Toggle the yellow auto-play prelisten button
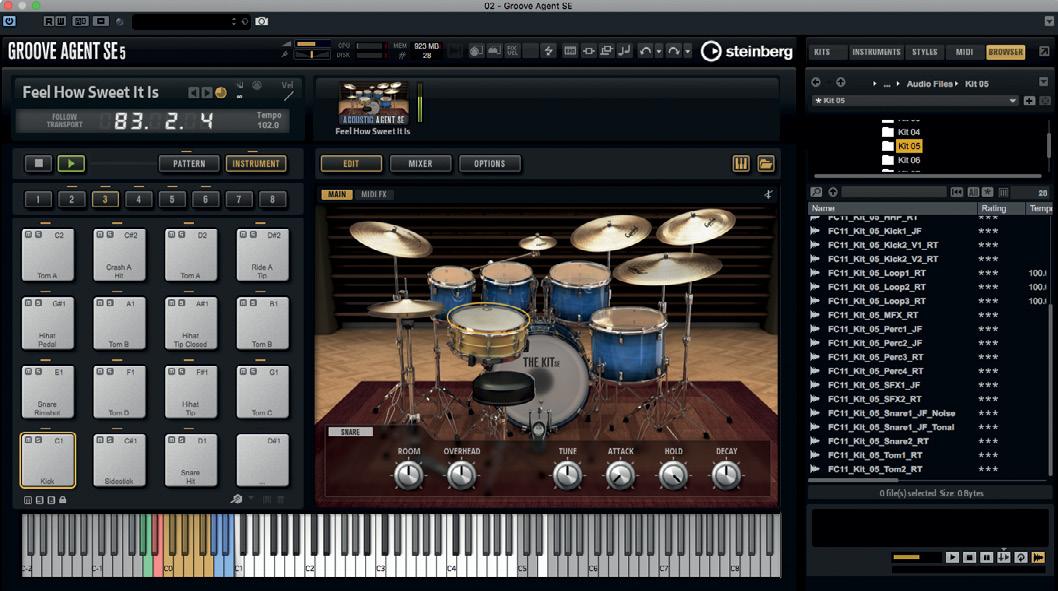Image resolution: width=1058 pixels, height=591 pixels. 1038,557
